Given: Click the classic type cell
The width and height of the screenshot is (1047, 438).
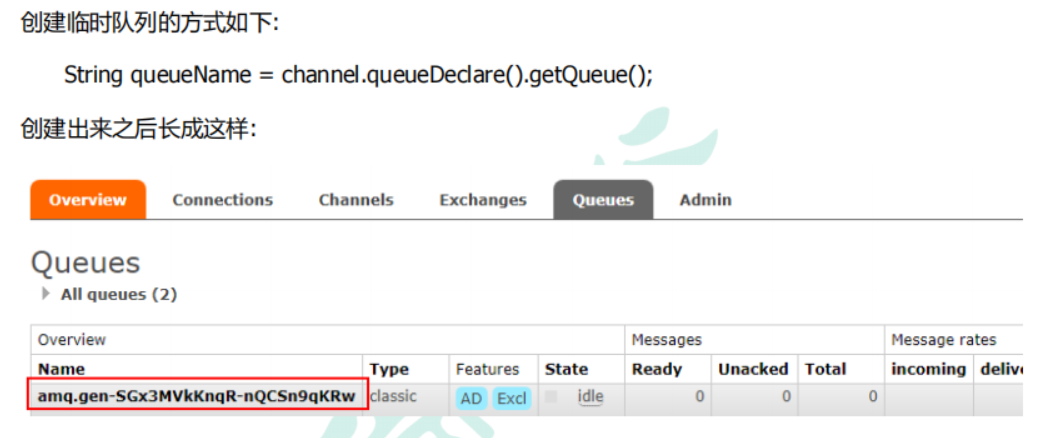Looking at the screenshot, I should tap(393, 396).
